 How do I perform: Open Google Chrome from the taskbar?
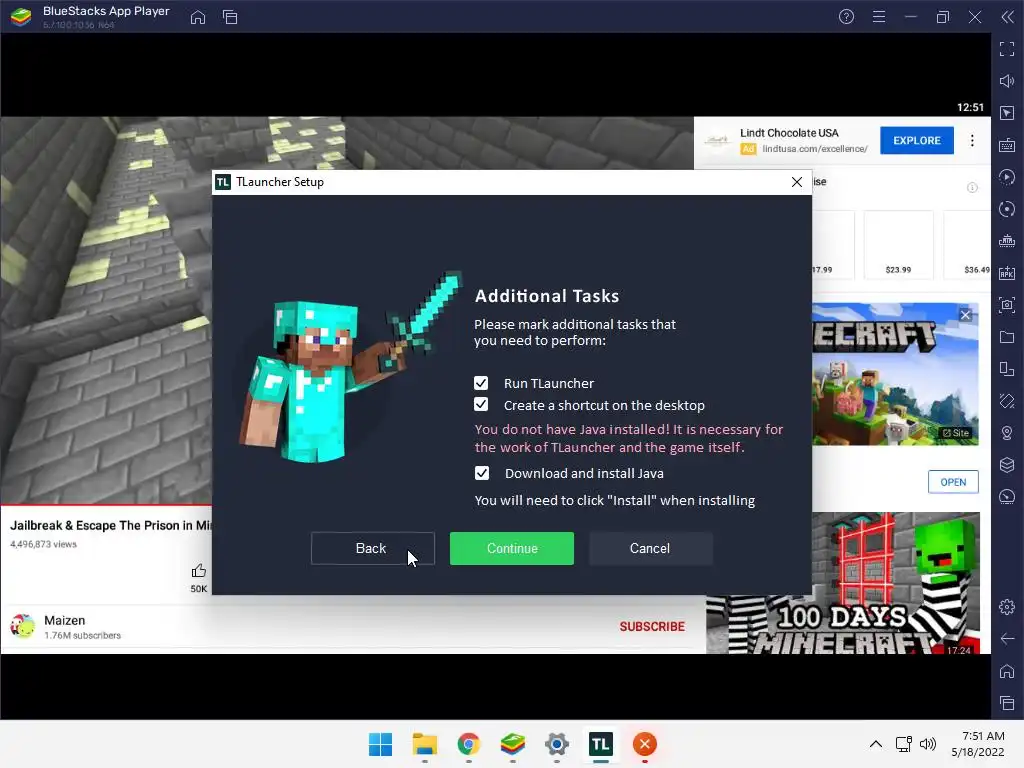click(468, 744)
